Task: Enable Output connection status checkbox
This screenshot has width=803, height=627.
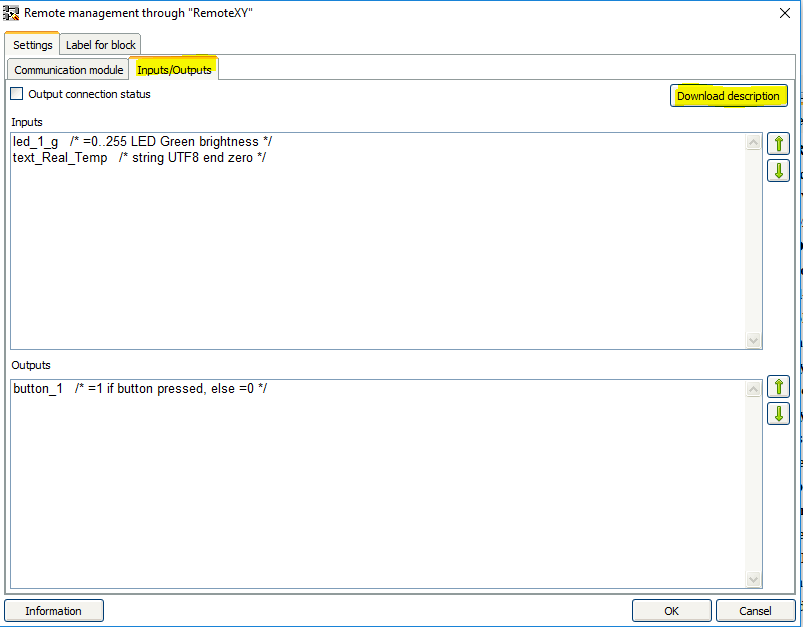Action: [17, 94]
